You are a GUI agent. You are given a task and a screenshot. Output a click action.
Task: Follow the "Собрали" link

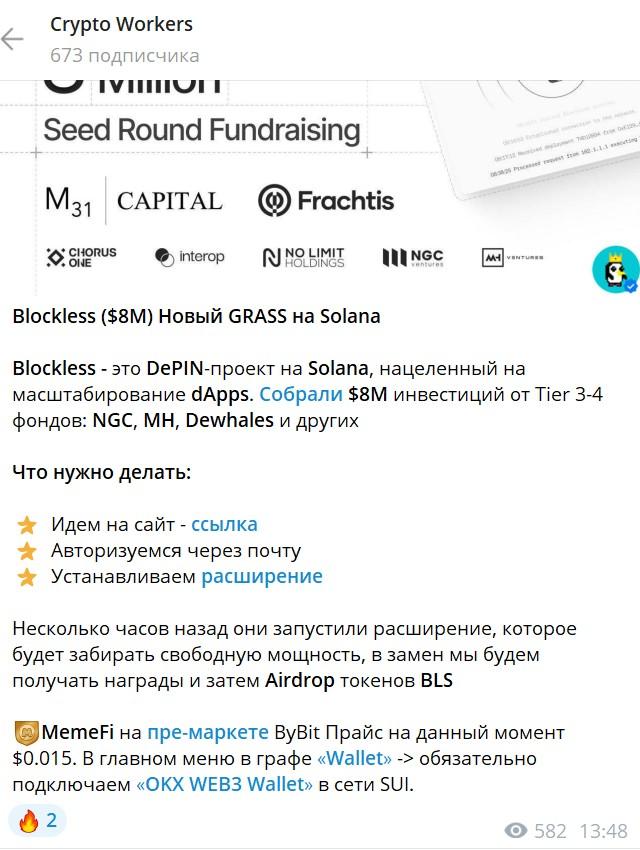pos(301,394)
